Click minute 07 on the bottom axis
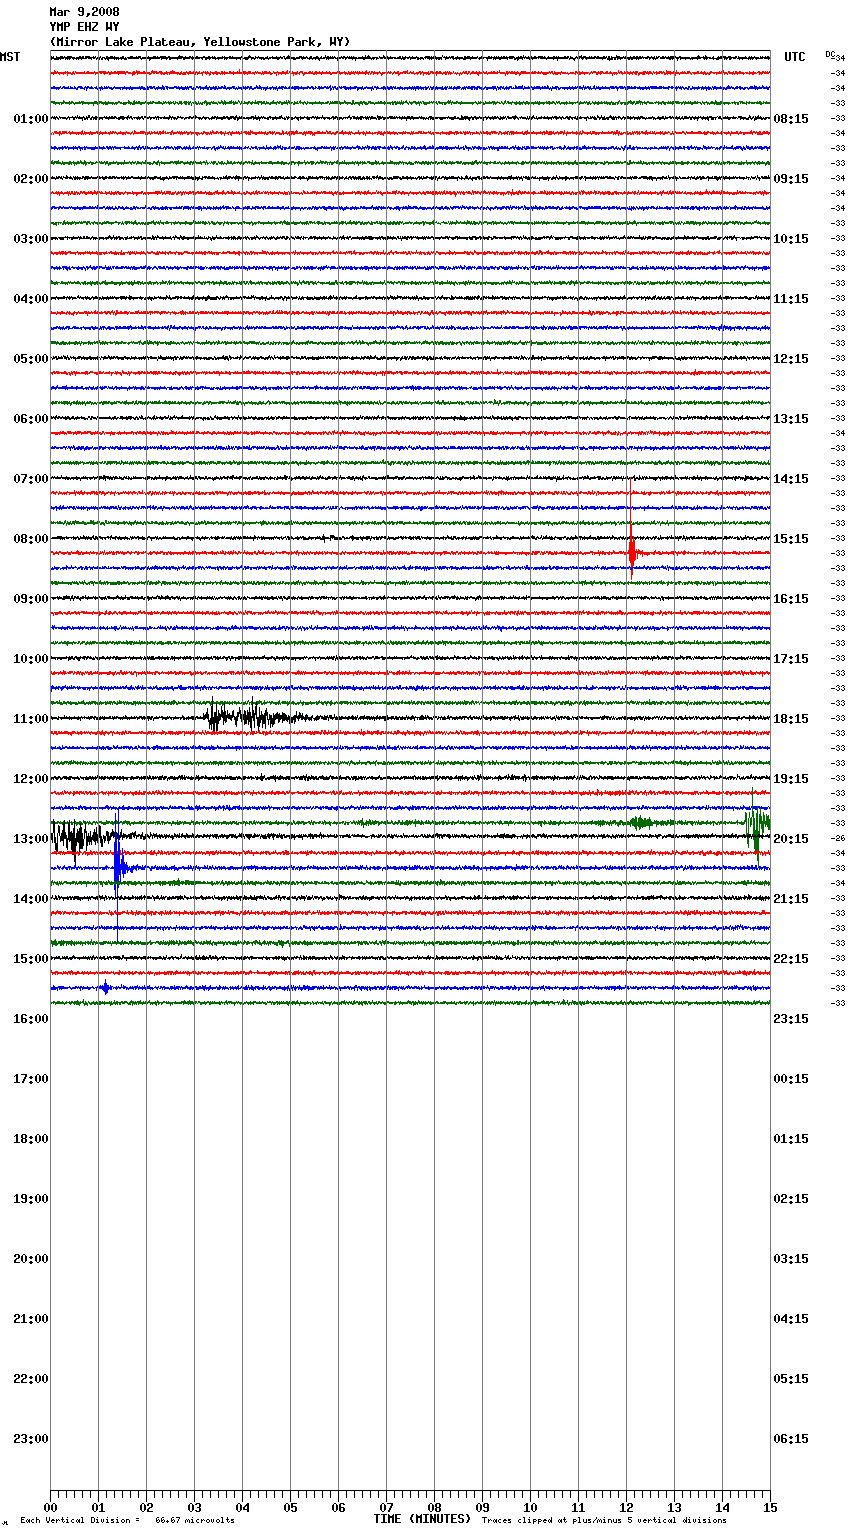The image size is (850, 1534). (x=386, y=1507)
